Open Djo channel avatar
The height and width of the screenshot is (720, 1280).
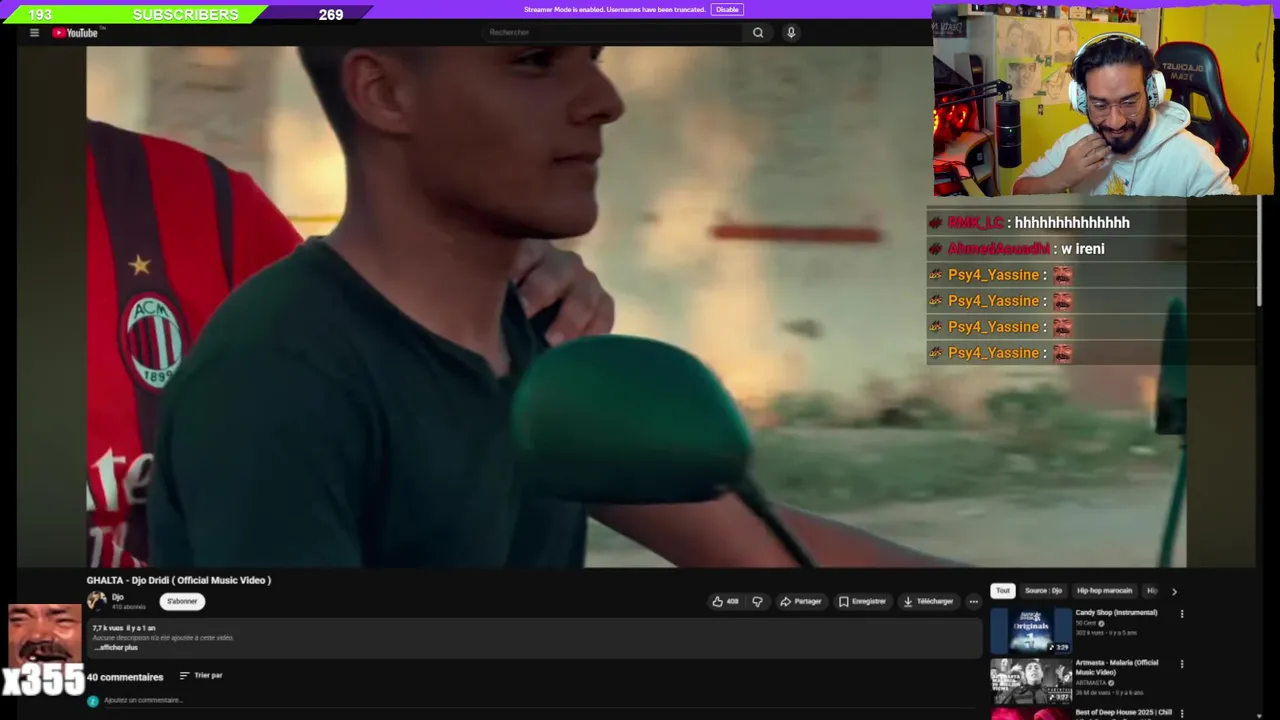pos(96,600)
